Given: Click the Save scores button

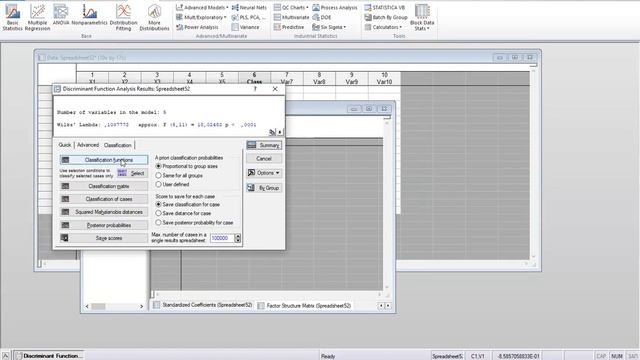Looking at the screenshot, I should pyautogui.click(x=104, y=238).
